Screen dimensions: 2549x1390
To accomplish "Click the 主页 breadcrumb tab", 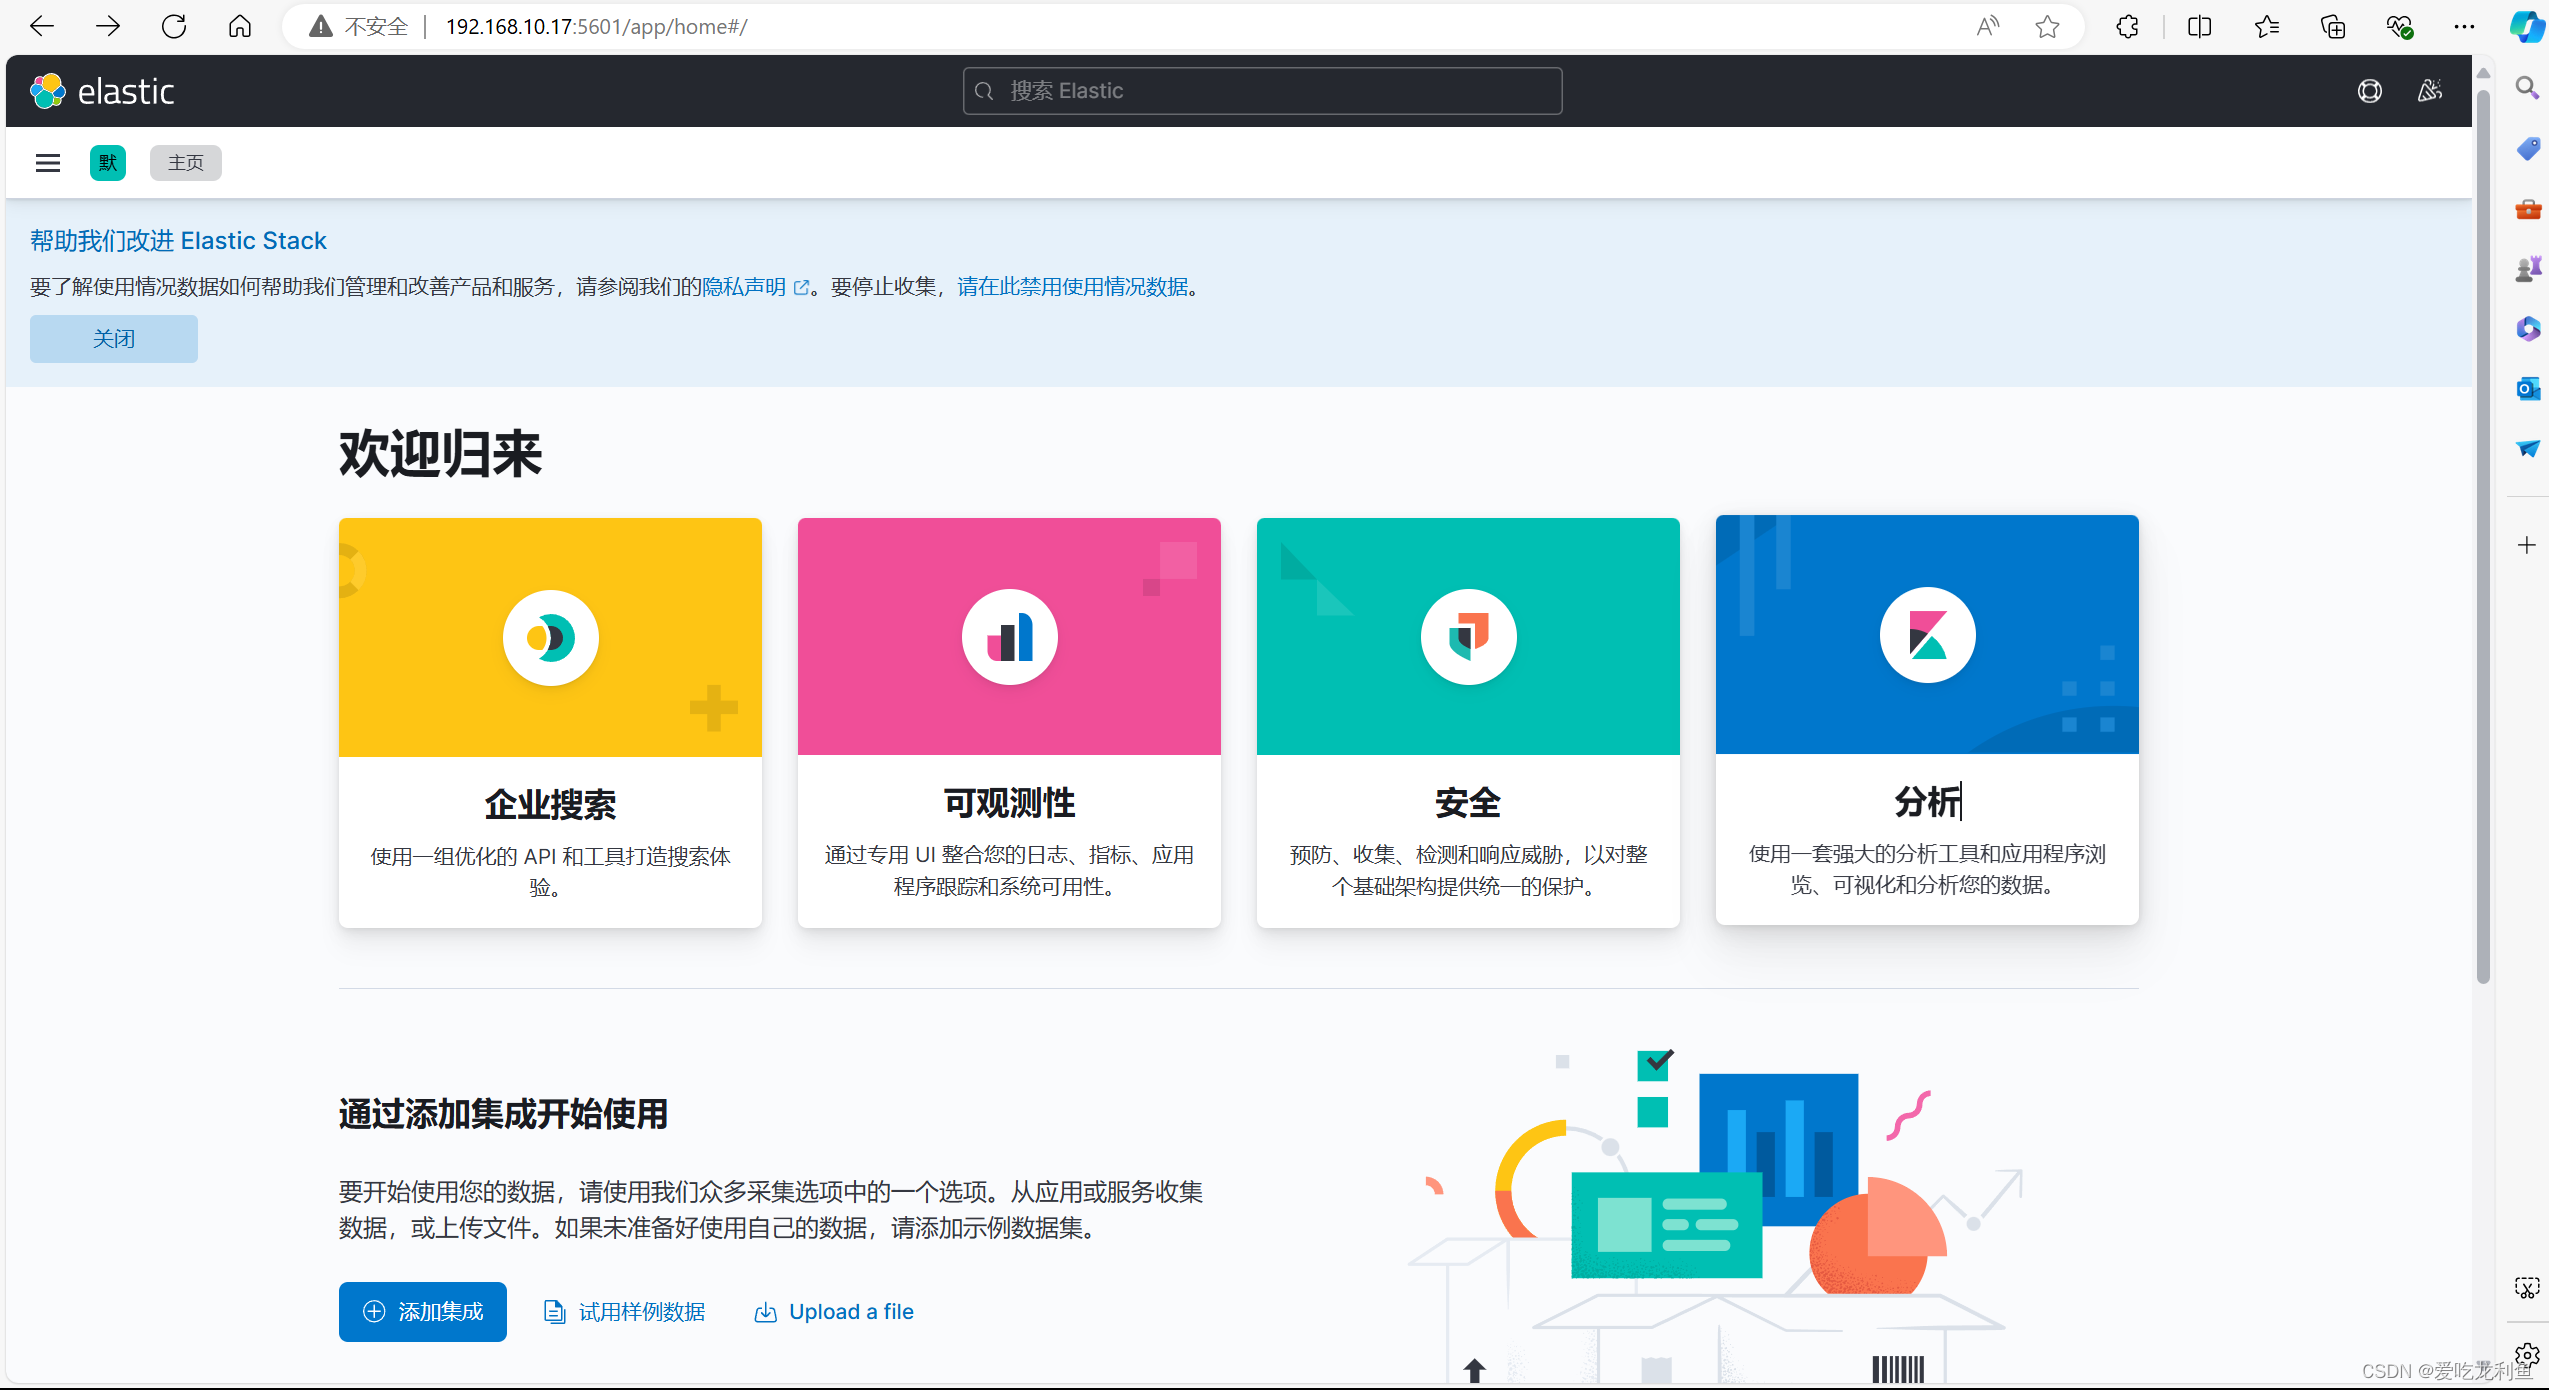I will pyautogui.click(x=186, y=163).
